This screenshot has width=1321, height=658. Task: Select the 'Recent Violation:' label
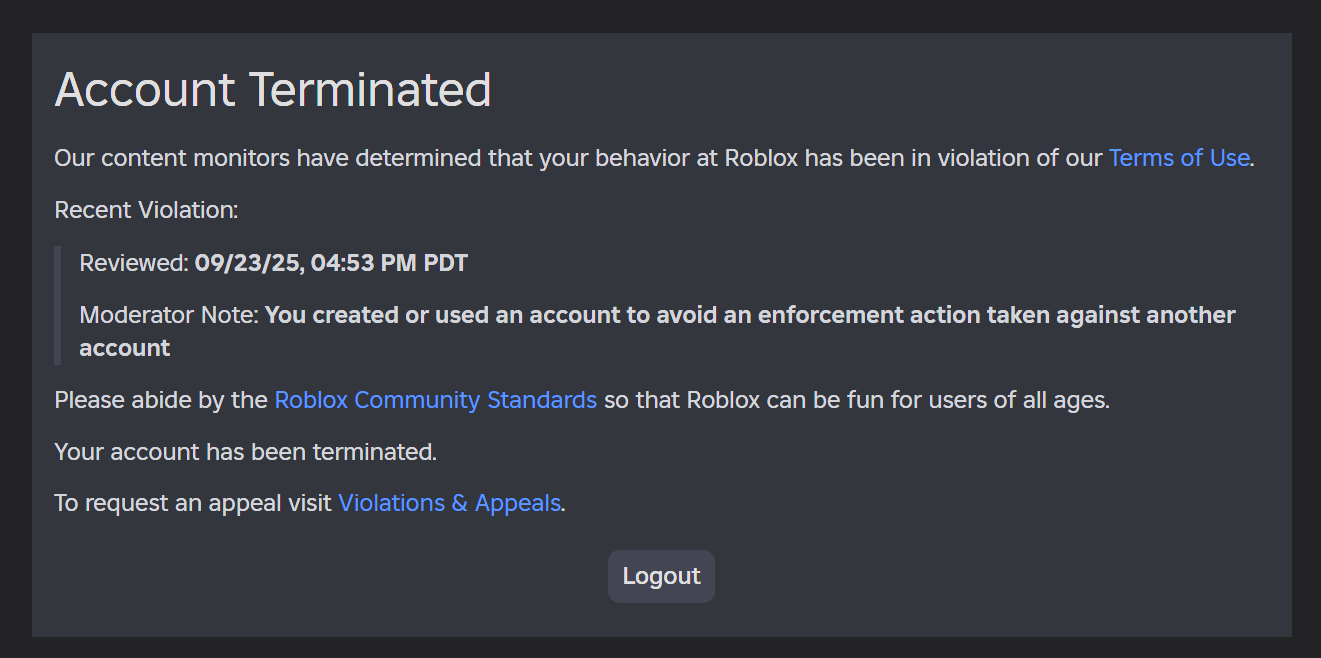[x=146, y=210]
